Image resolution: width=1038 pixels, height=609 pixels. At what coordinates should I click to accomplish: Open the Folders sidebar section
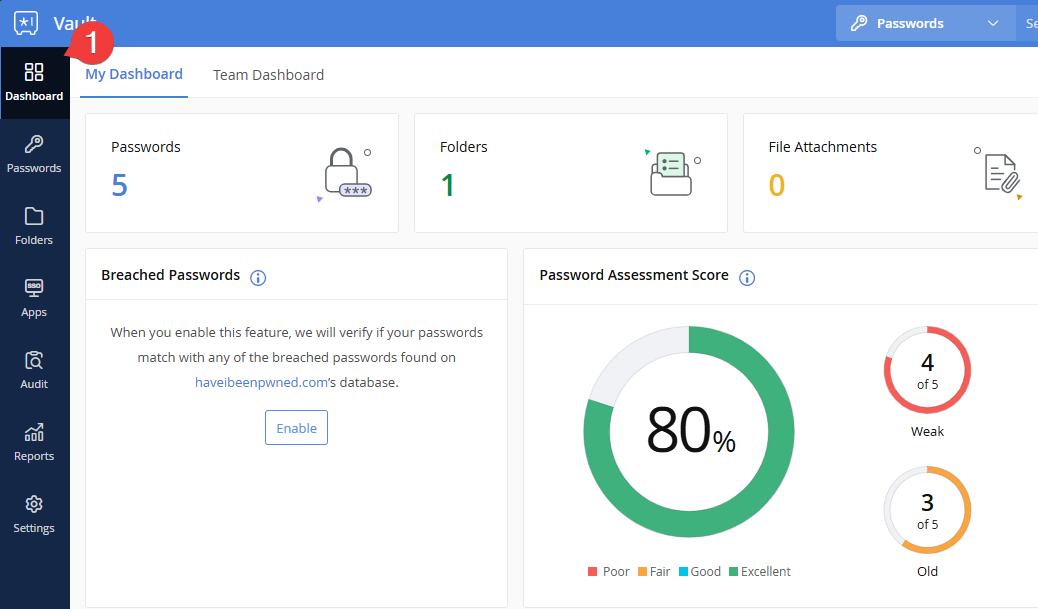pos(34,226)
